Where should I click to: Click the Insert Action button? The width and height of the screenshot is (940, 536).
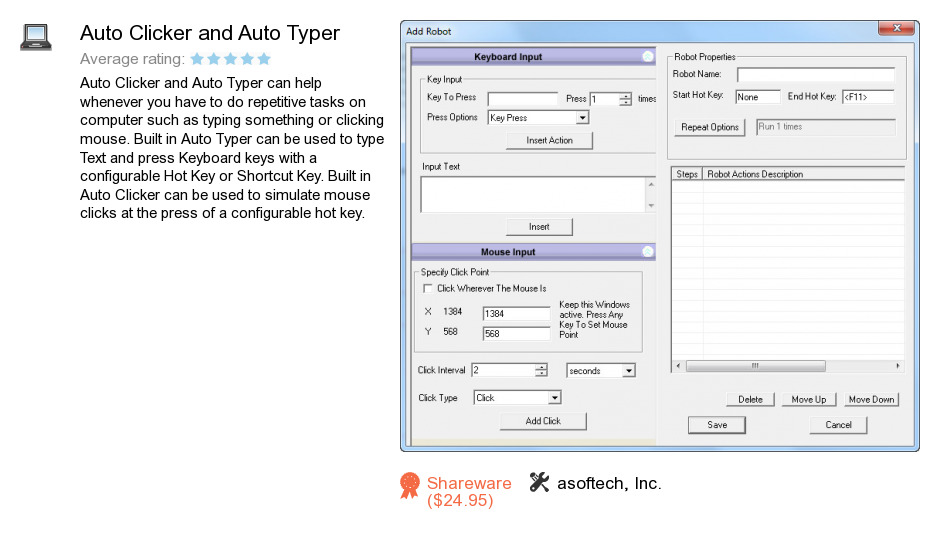(549, 140)
